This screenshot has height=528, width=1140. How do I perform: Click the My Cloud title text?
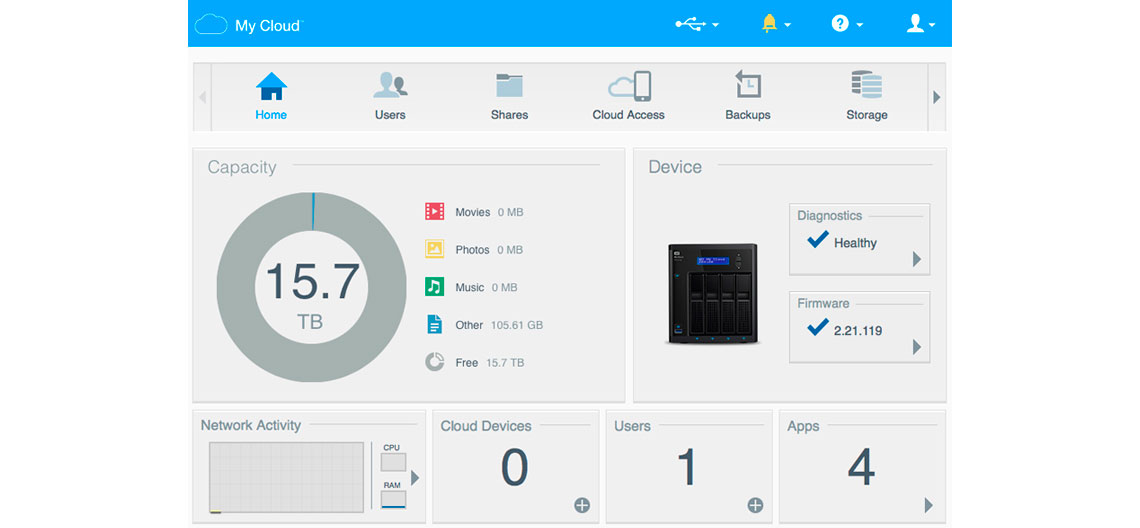click(x=268, y=25)
